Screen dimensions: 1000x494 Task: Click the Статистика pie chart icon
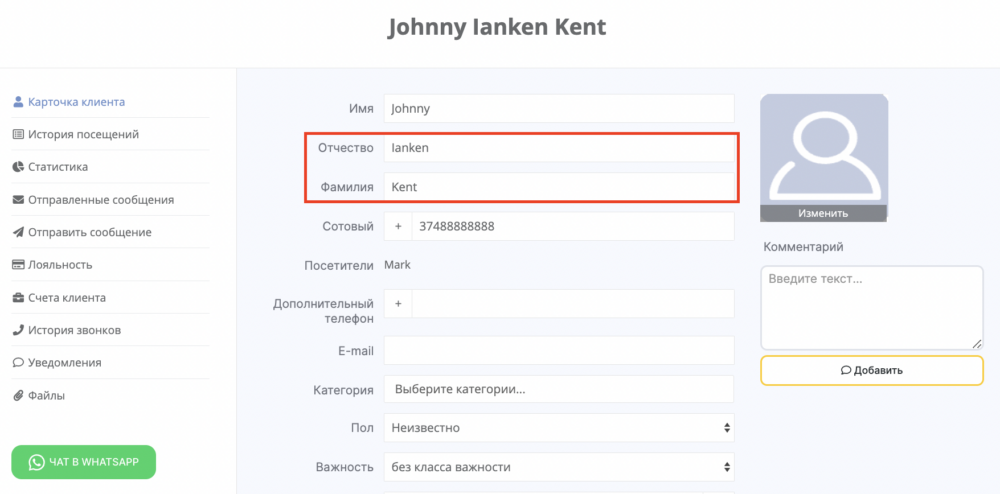[x=18, y=167]
